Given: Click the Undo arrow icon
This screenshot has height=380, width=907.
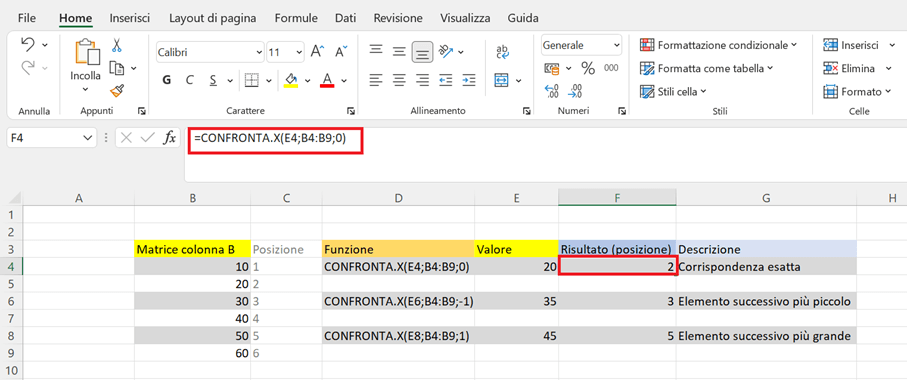Looking at the screenshot, I should click(x=28, y=45).
